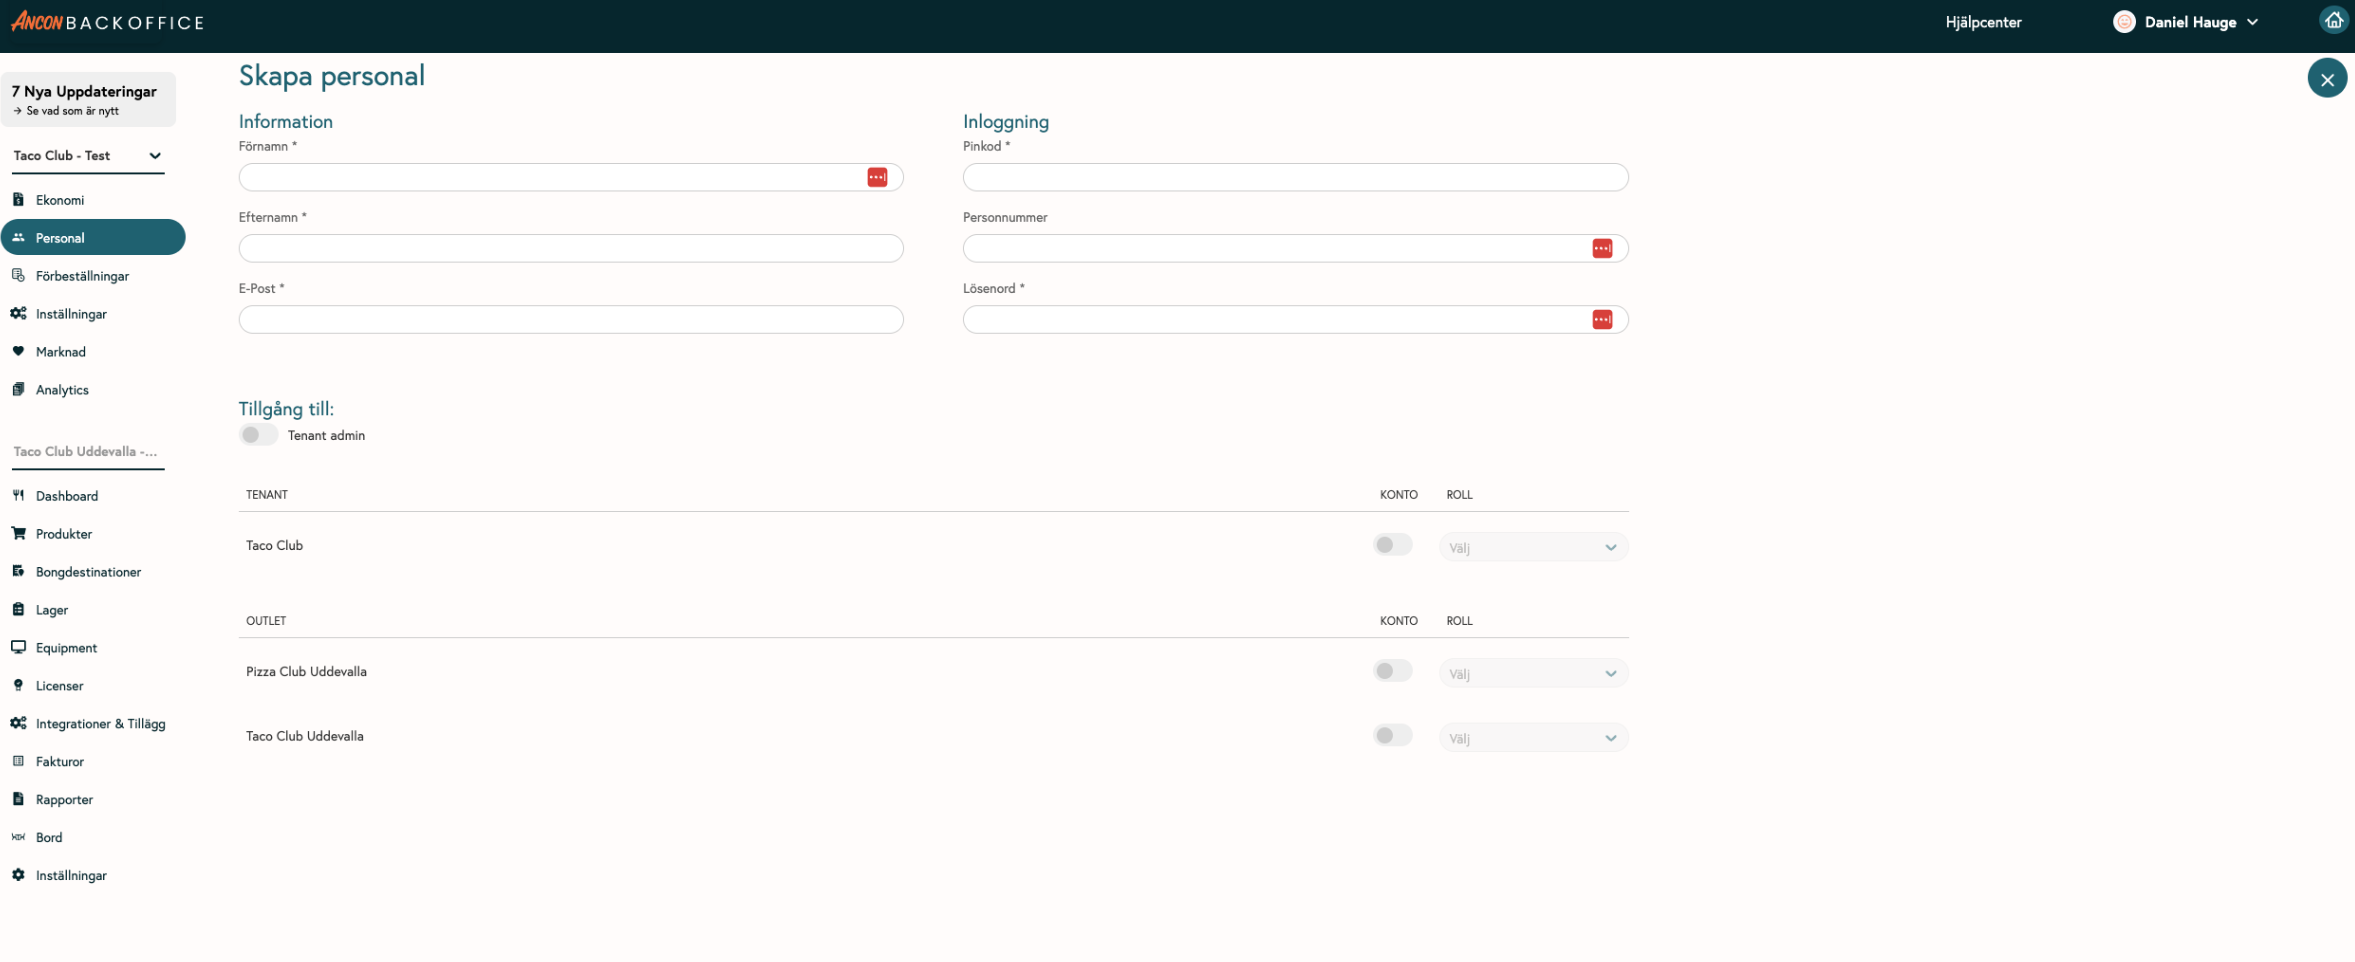Go to Rapporter in the sidebar

pyautogui.click(x=64, y=800)
